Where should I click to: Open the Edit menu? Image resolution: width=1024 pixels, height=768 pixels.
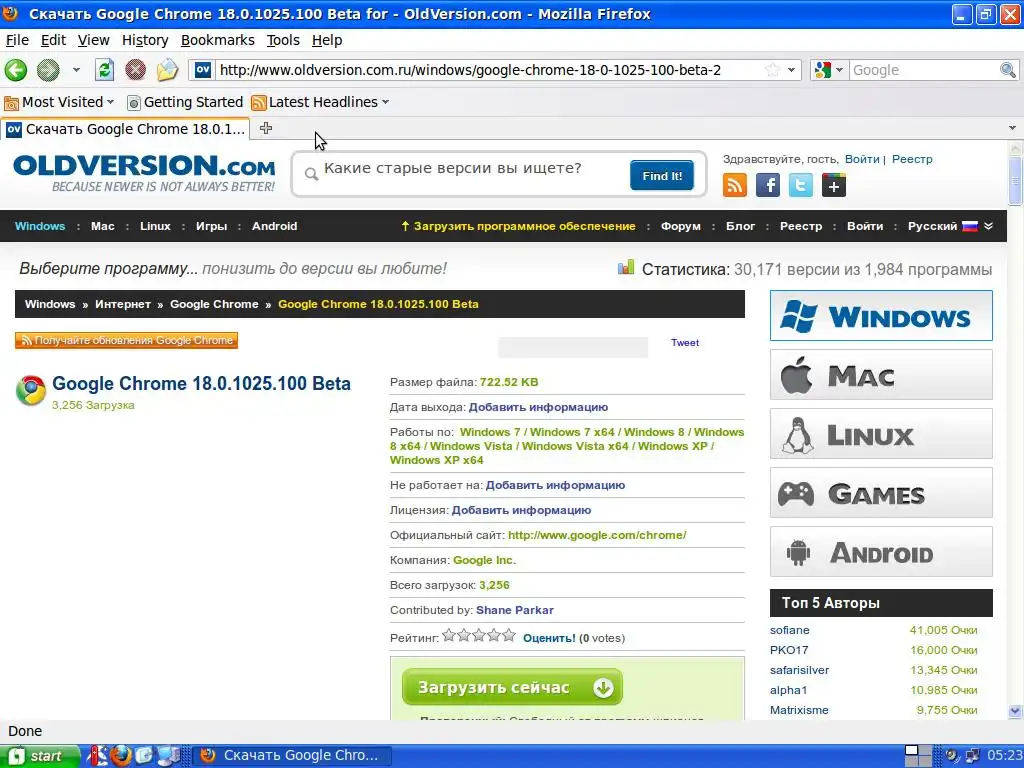point(53,40)
